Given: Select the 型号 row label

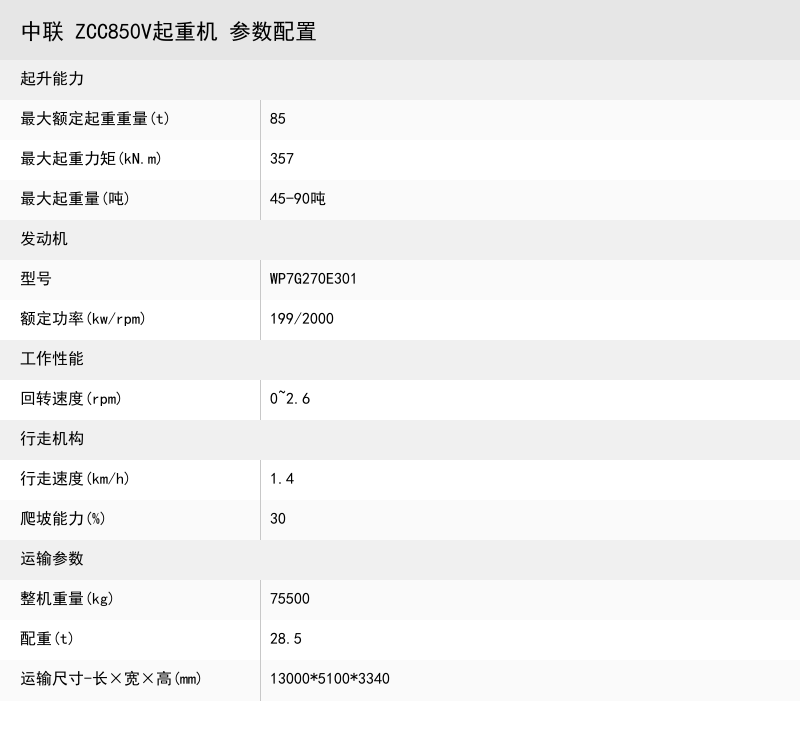Looking at the screenshot, I should (x=33, y=279).
